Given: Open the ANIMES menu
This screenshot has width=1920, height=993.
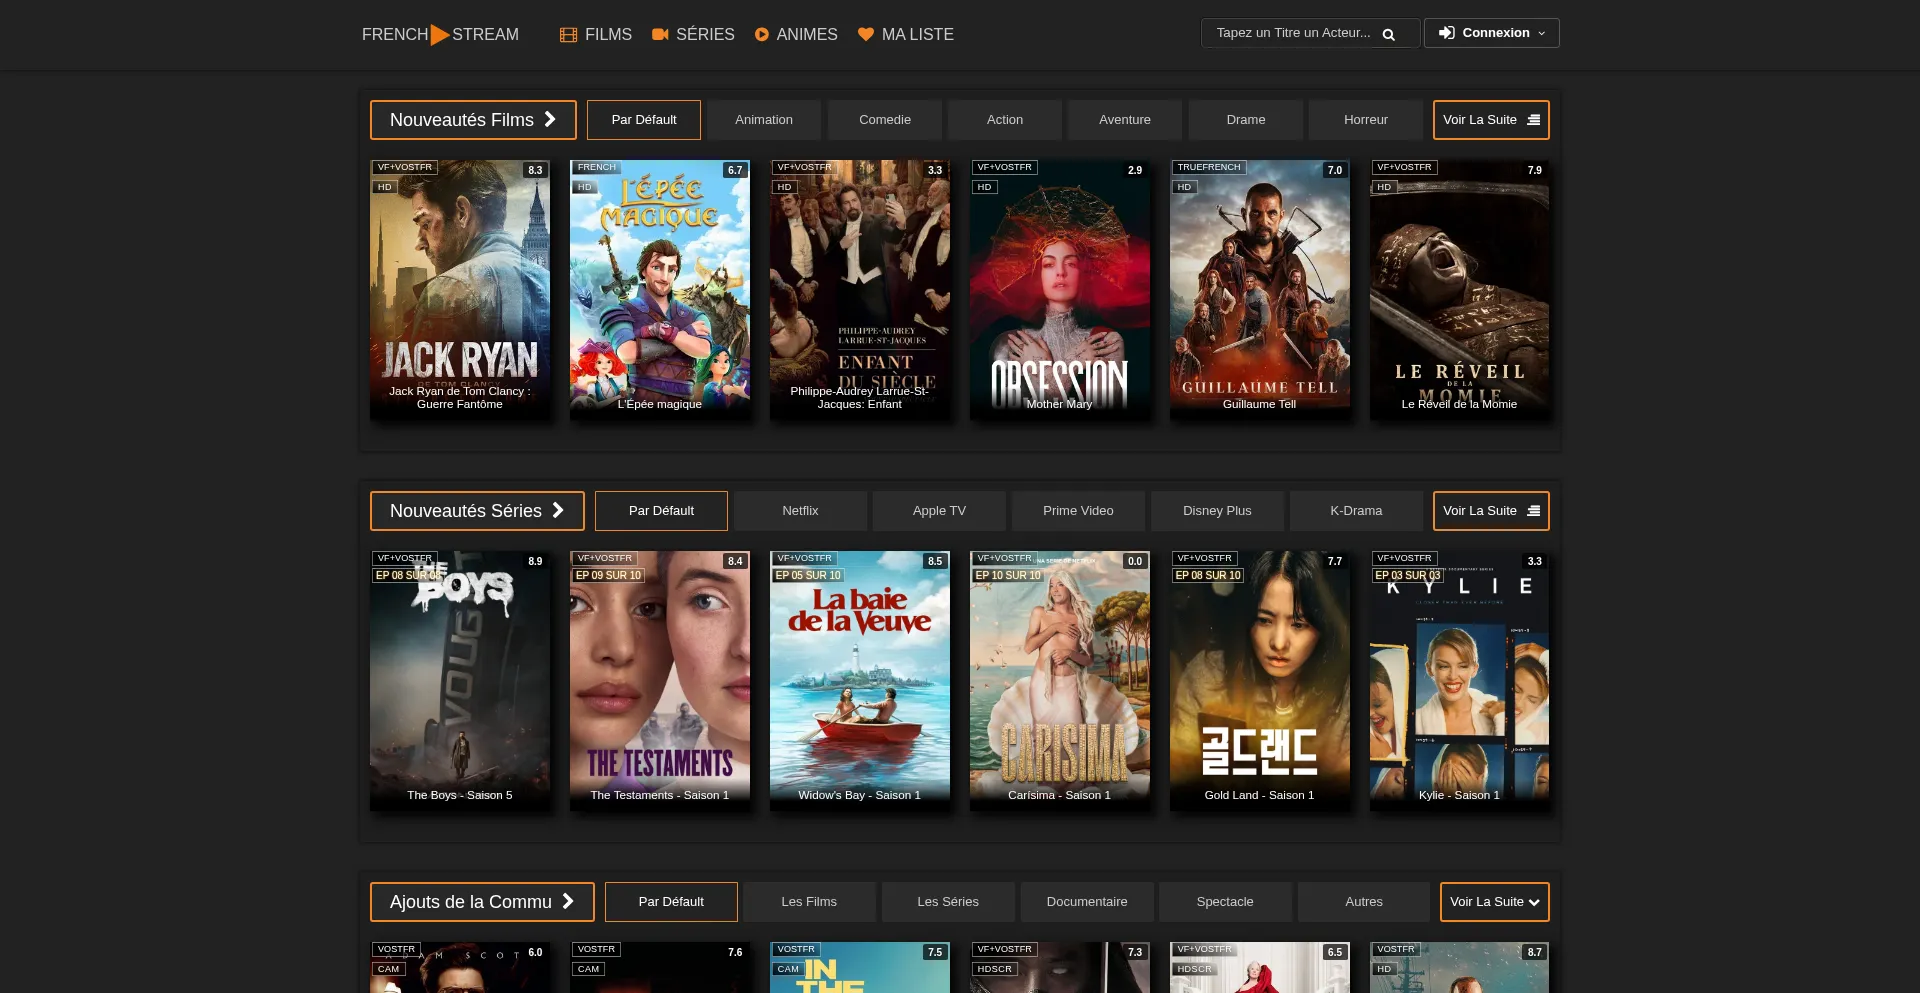Looking at the screenshot, I should [x=796, y=34].
